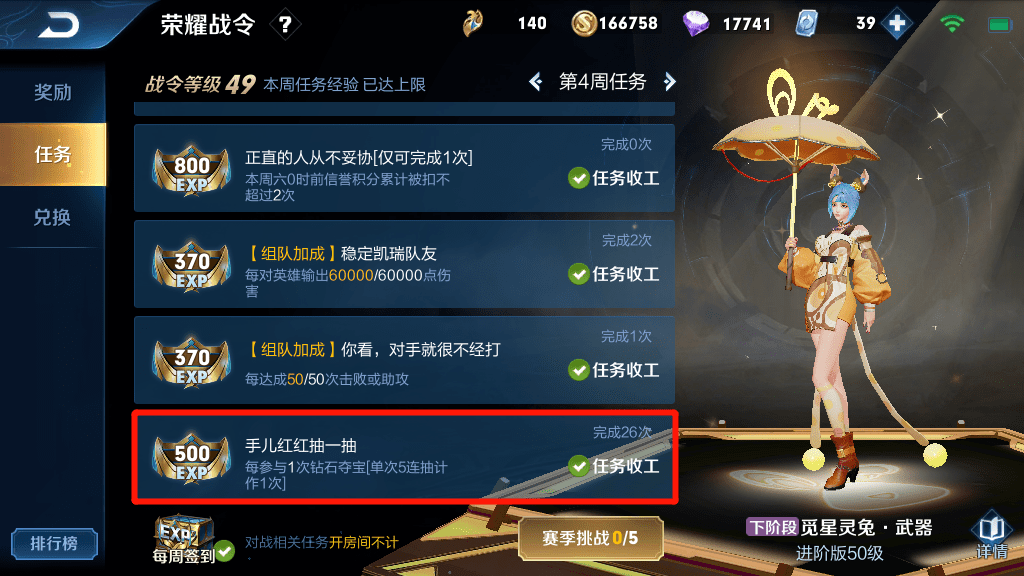Open the 详情 book details icon
The width and height of the screenshot is (1024, 576).
(991, 536)
